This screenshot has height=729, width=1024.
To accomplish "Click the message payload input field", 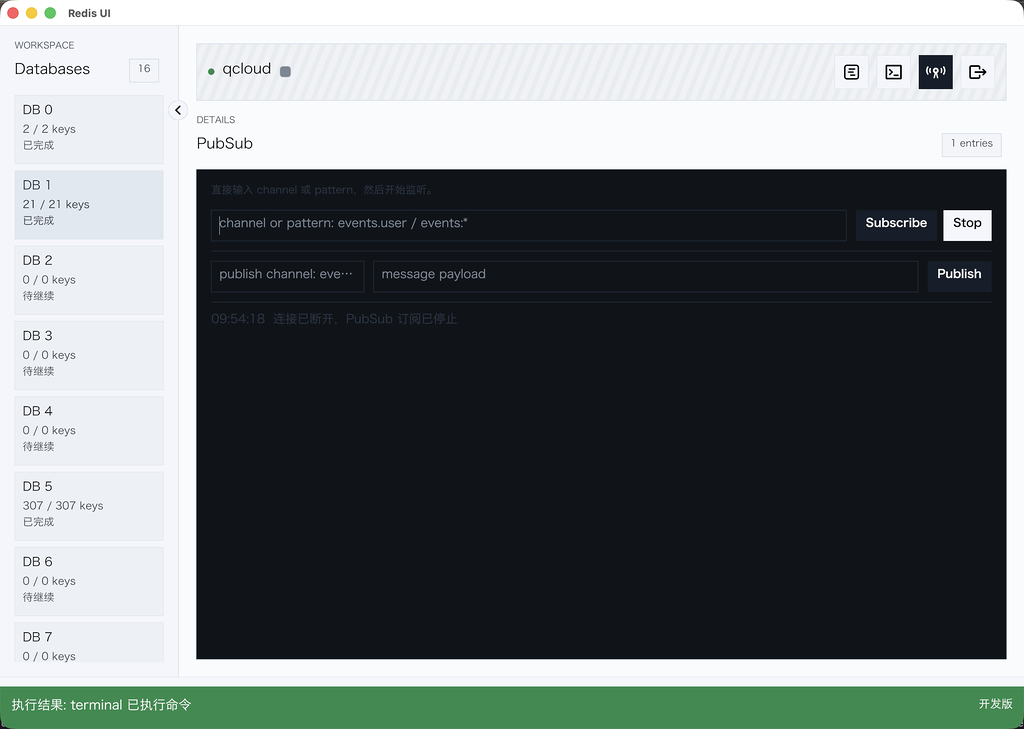I will (x=645, y=275).
